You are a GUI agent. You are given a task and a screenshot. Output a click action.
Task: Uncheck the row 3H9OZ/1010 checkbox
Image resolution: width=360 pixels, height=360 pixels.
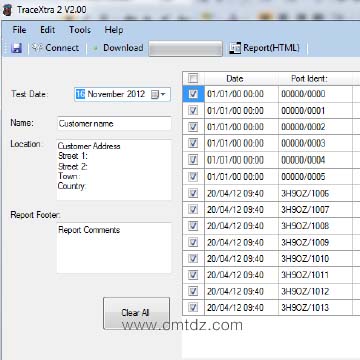(193, 258)
